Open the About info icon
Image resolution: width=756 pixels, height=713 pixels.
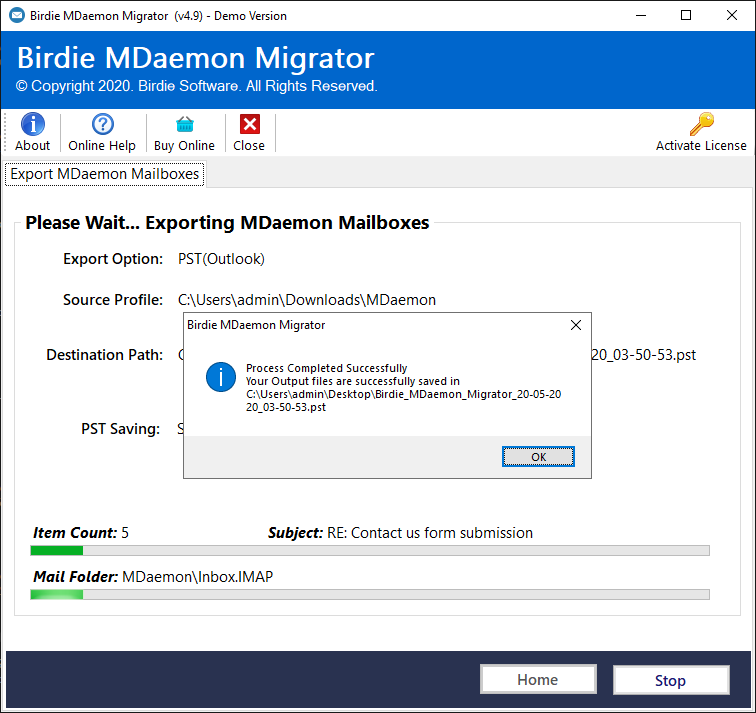point(33,124)
